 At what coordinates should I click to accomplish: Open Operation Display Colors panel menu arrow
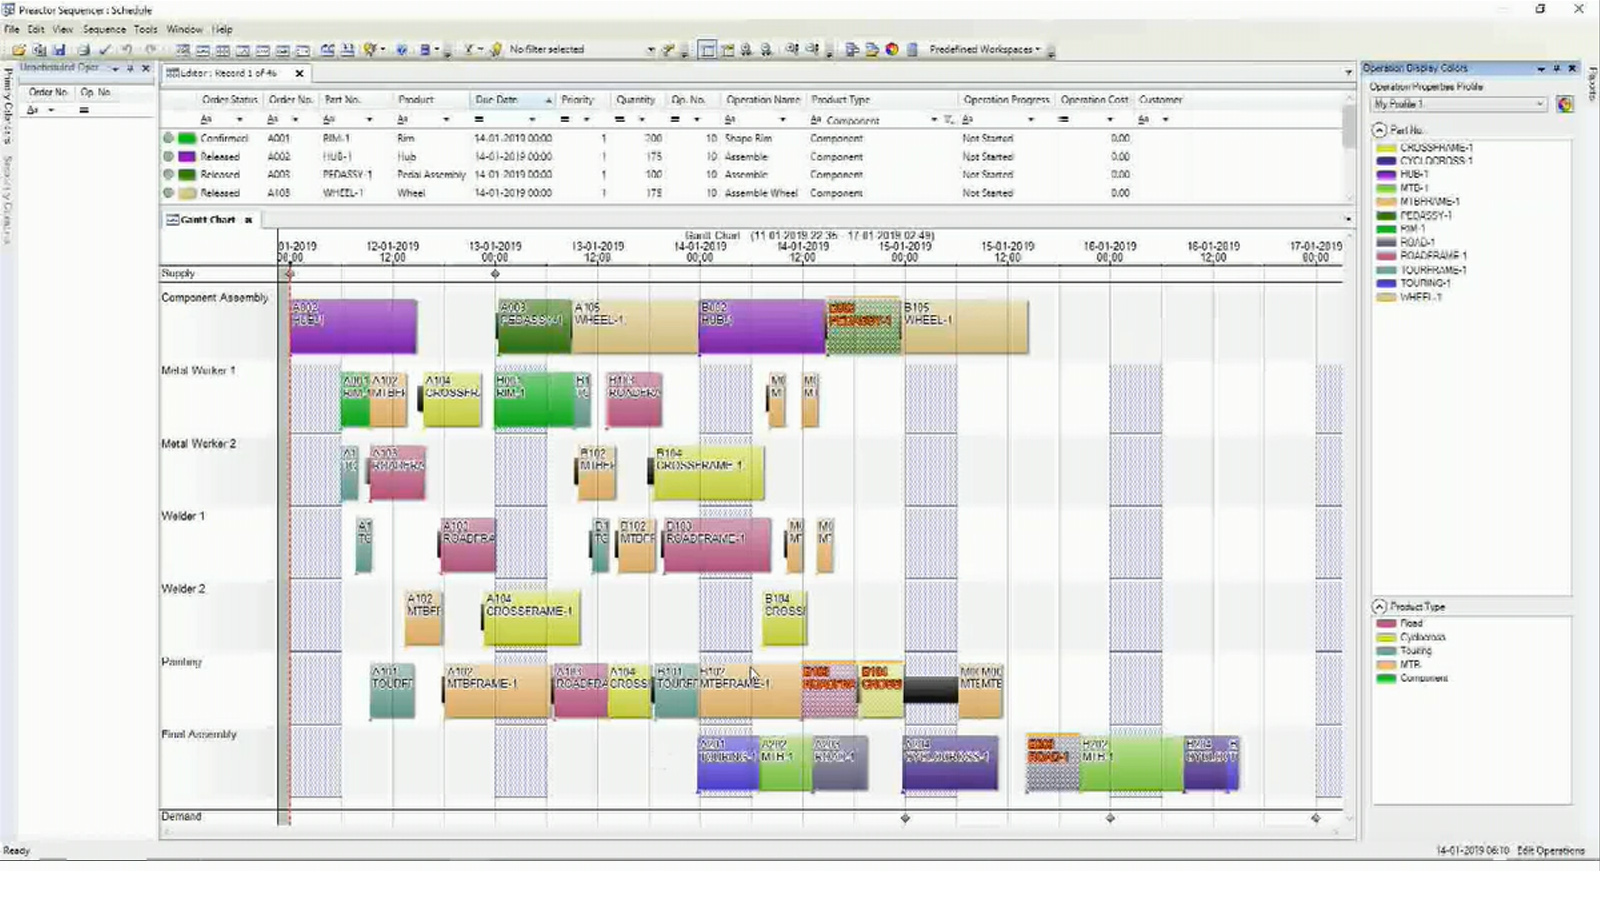[1541, 68]
